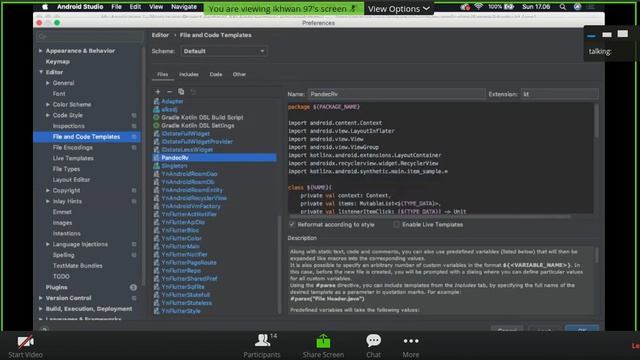Click the code editor vertical scrollbar
Image resolution: width=640 pixels, height=360 pixels.
[596, 121]
